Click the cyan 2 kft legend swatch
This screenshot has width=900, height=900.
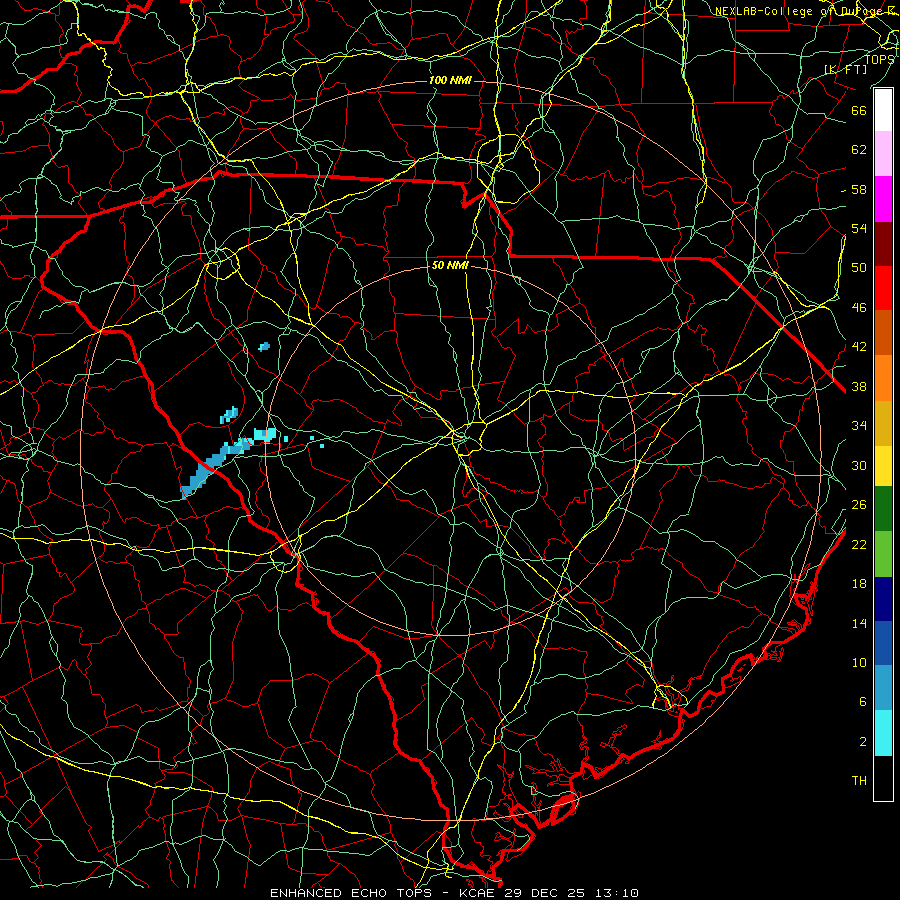point(883,733)
